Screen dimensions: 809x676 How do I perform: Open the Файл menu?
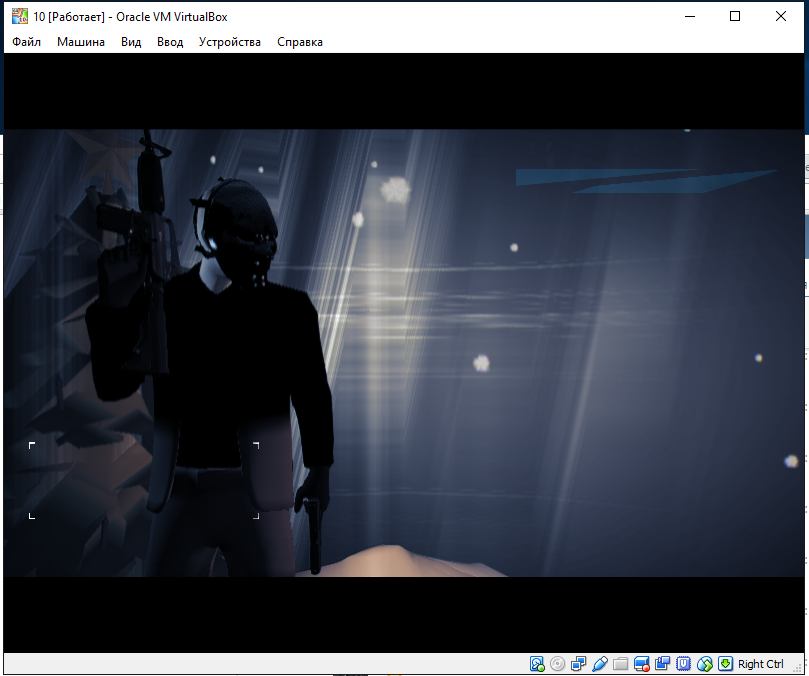(x=26, y=42)
